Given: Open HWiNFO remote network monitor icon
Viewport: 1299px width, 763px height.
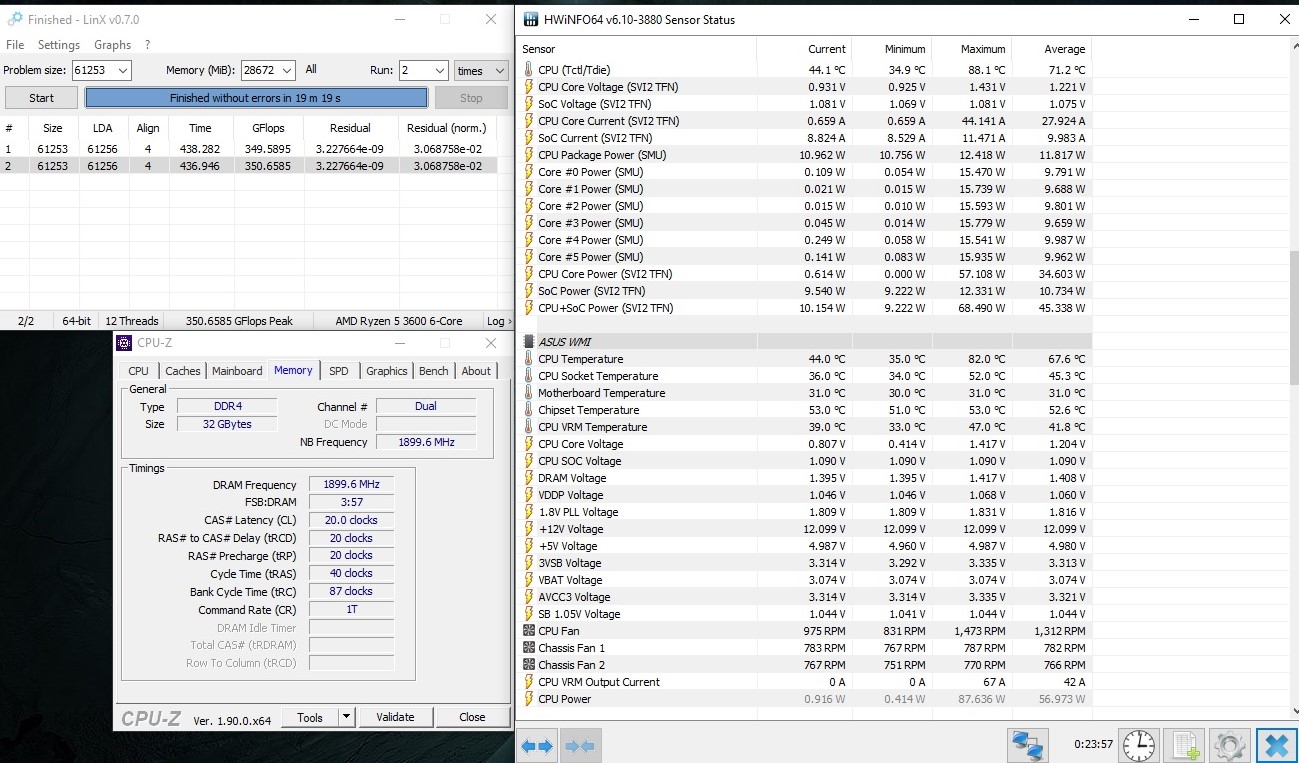Looking at the screenshot, I should point(1027,745).
